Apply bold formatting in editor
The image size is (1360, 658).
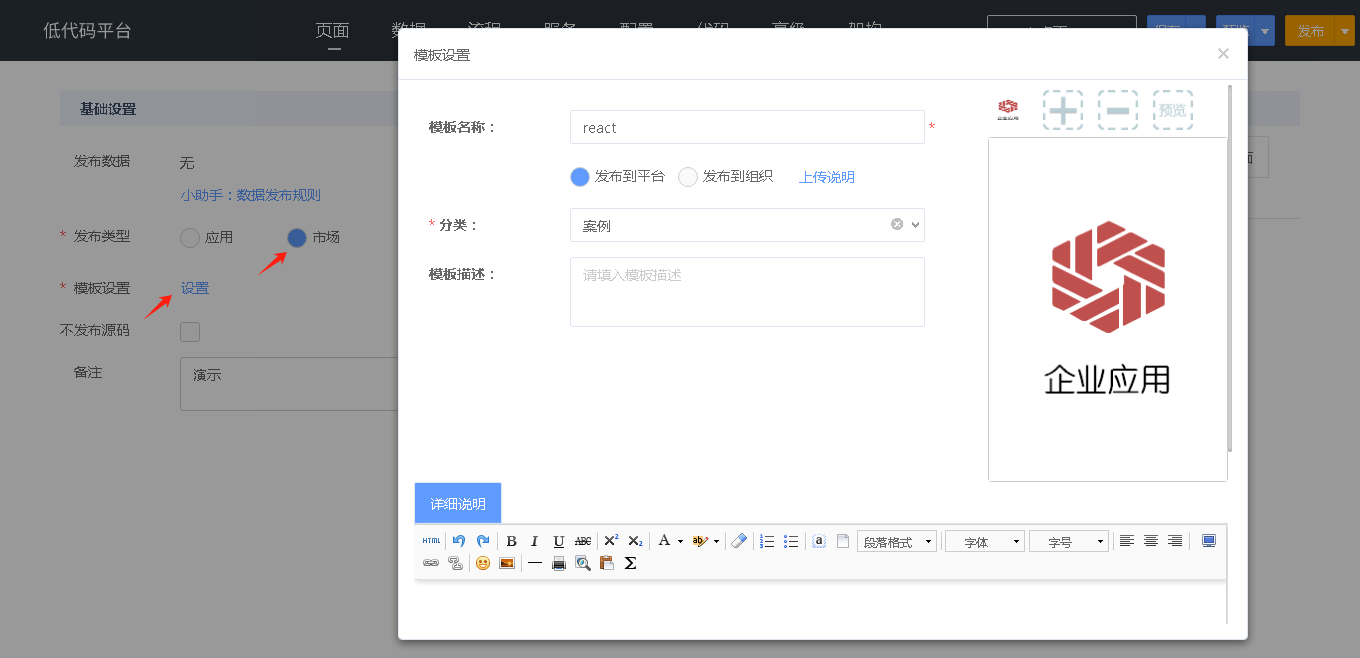(511, 541)
